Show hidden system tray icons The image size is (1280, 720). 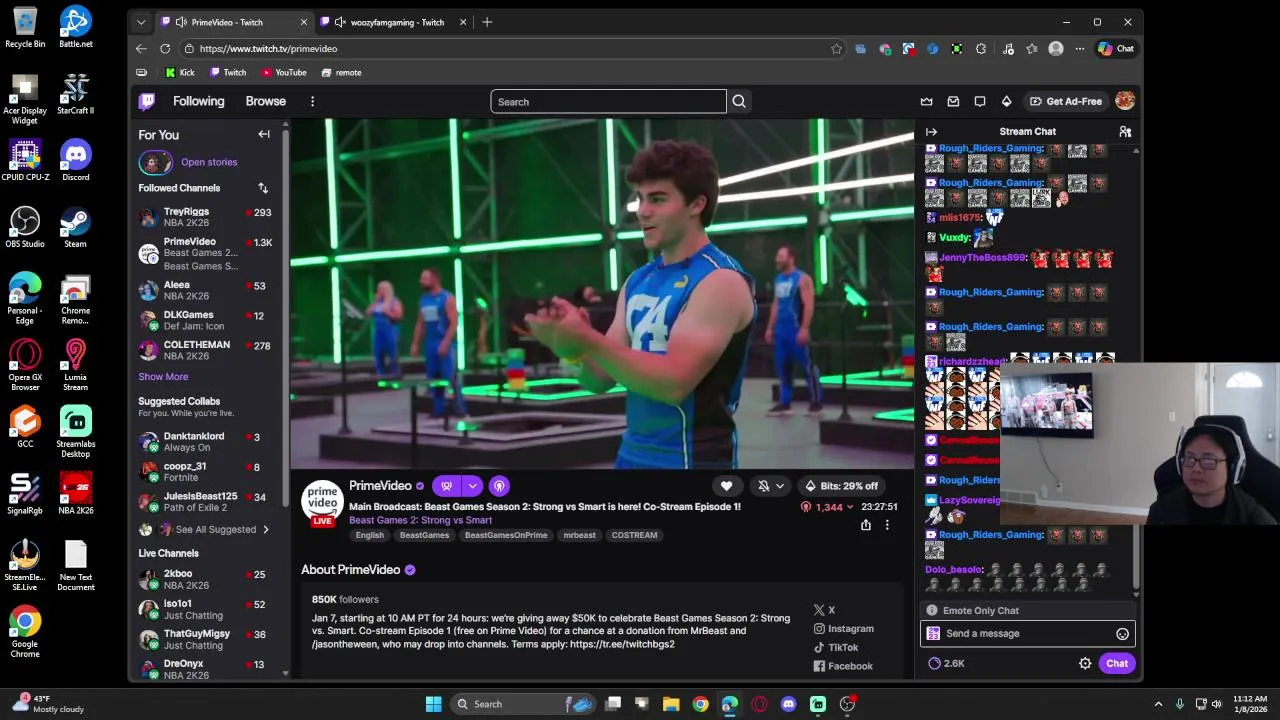click(1158, 704)
